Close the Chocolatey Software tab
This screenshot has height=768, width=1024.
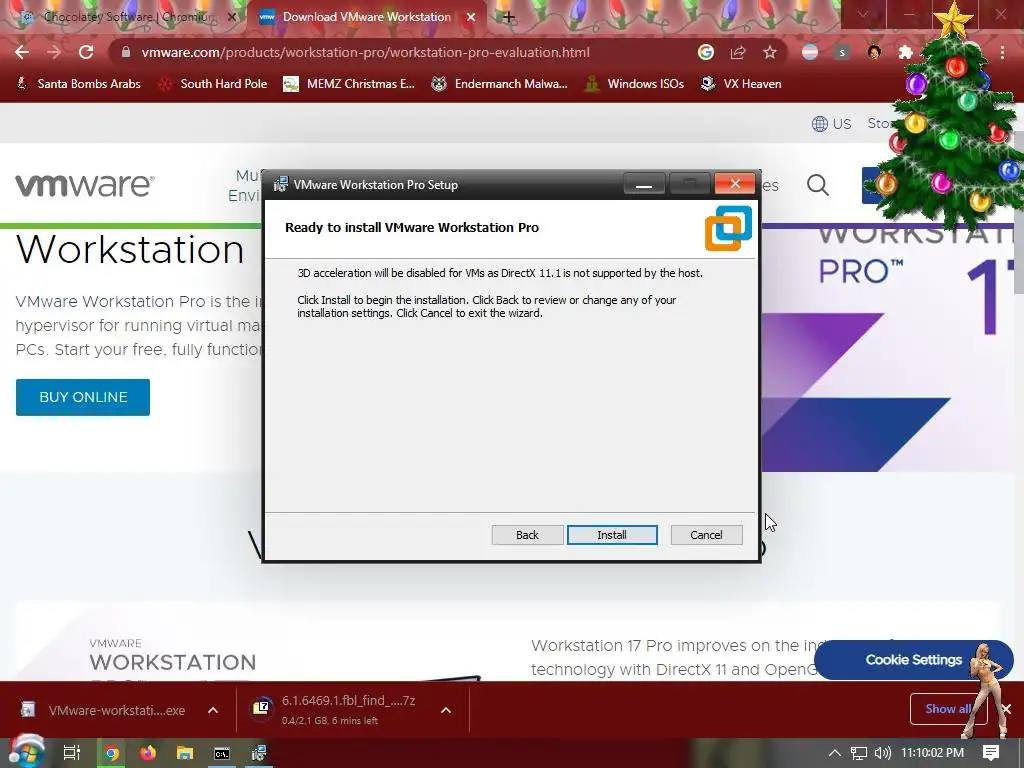231,18
